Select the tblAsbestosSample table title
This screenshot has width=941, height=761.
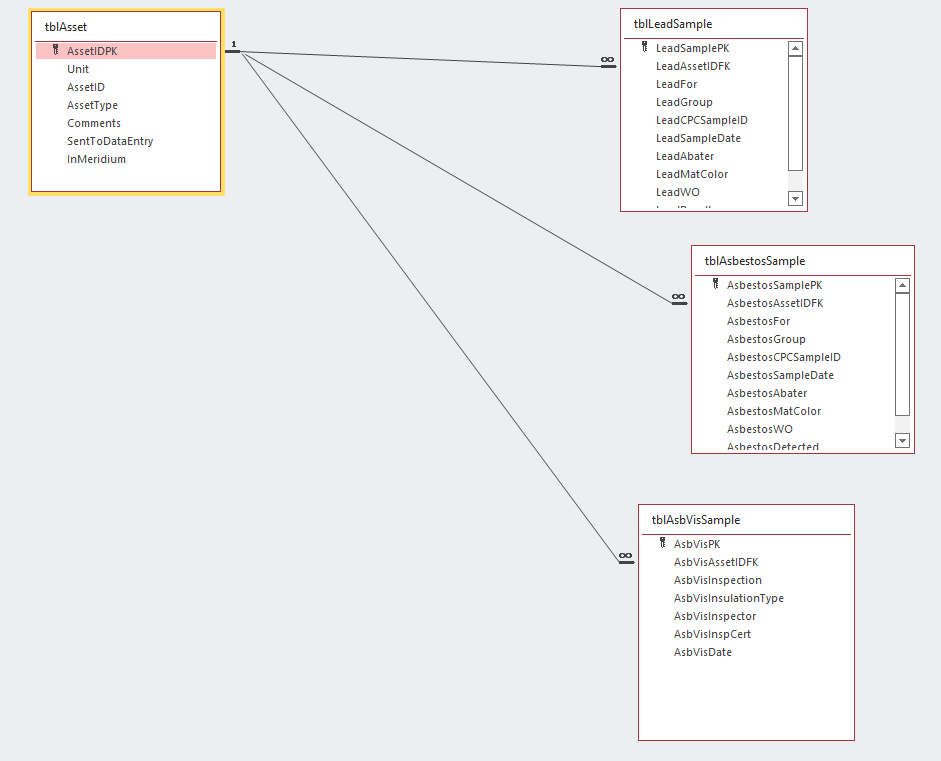(755, 261)
